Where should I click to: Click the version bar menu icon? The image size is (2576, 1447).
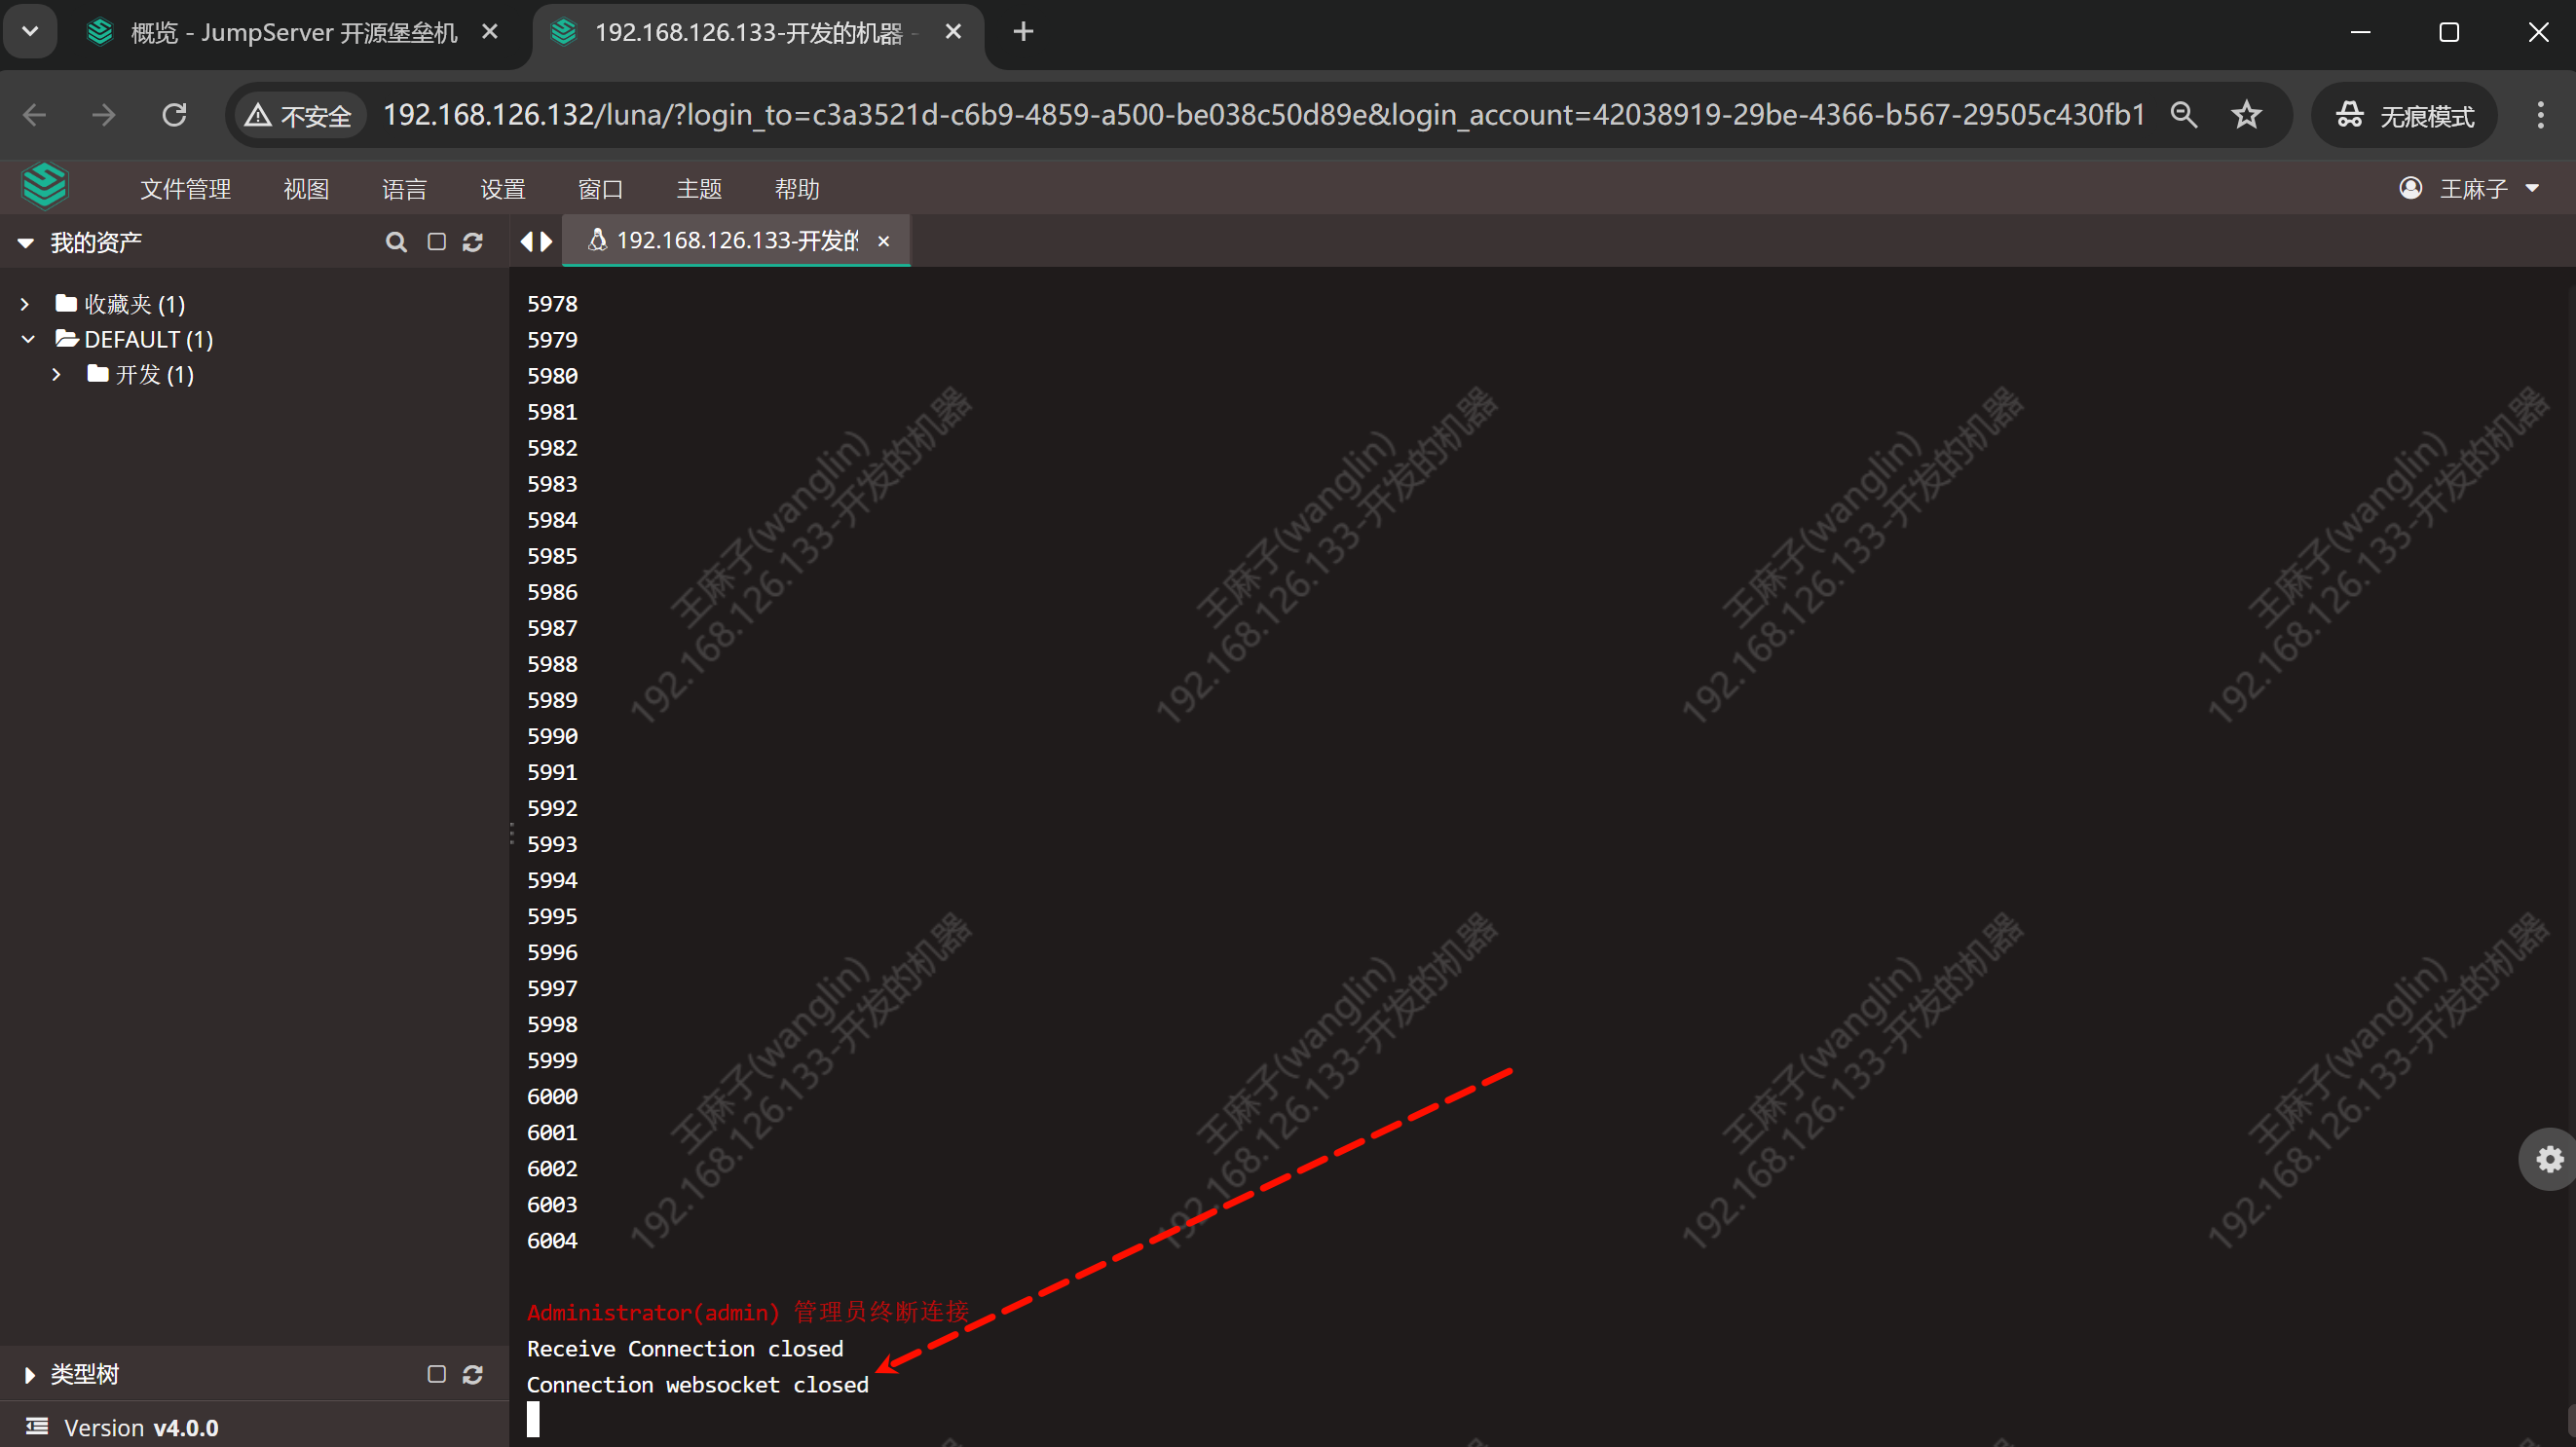point(37,1427)
